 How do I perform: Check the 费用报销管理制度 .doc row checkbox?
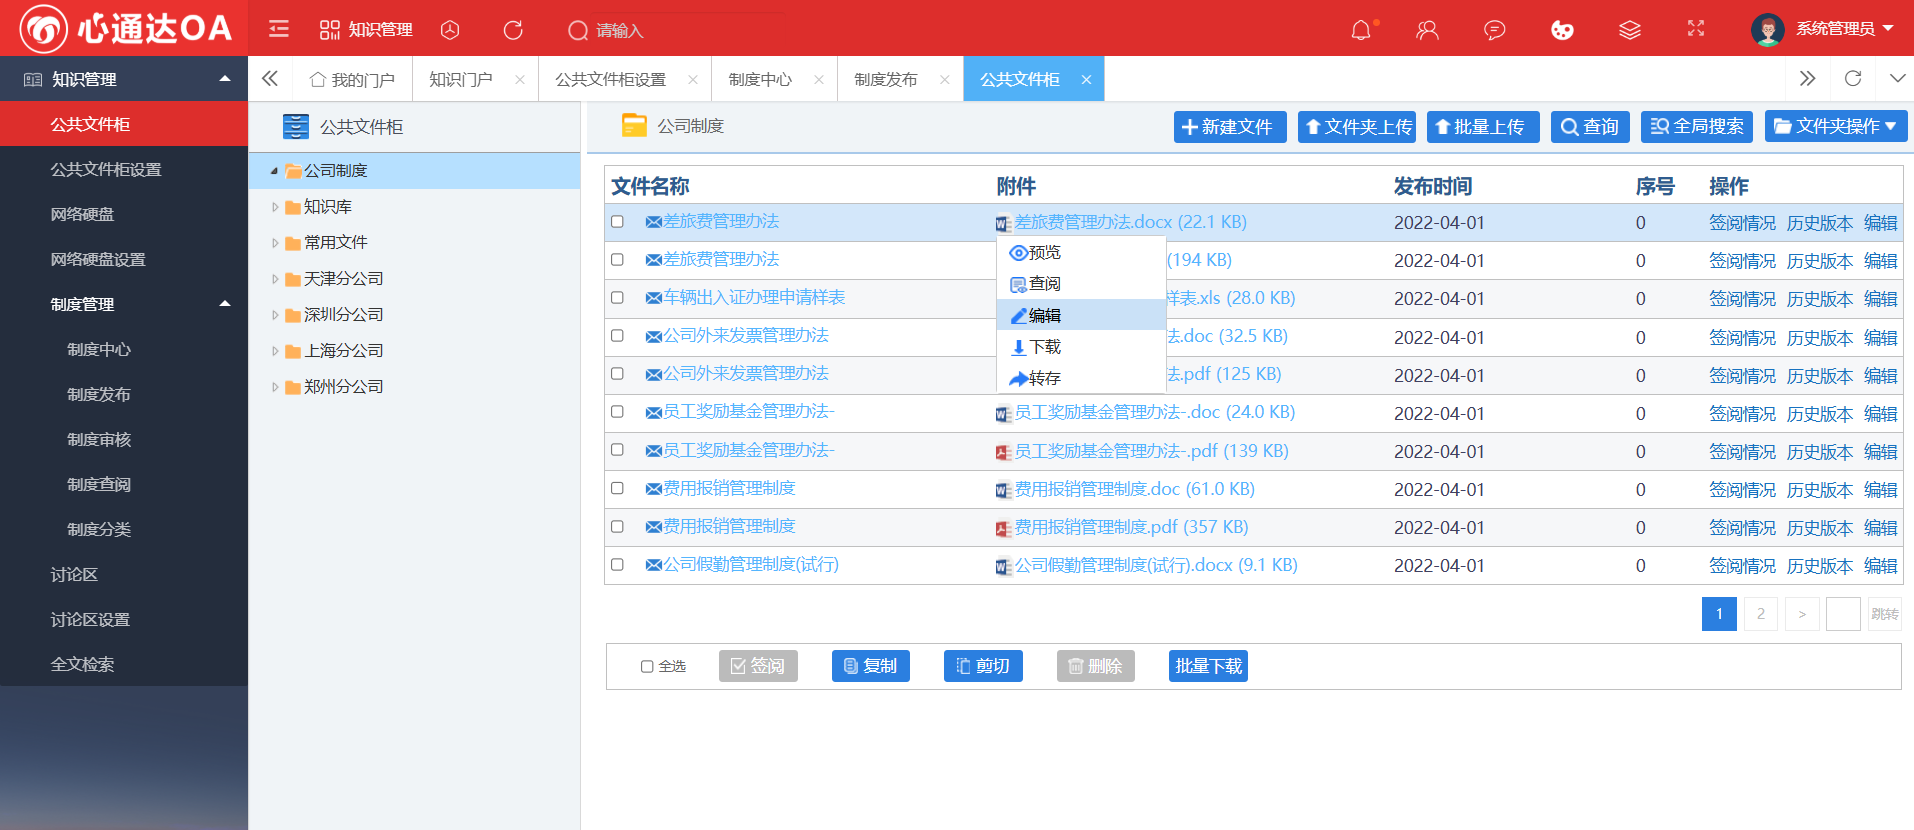pyautogui.click(x=617, y=488)
